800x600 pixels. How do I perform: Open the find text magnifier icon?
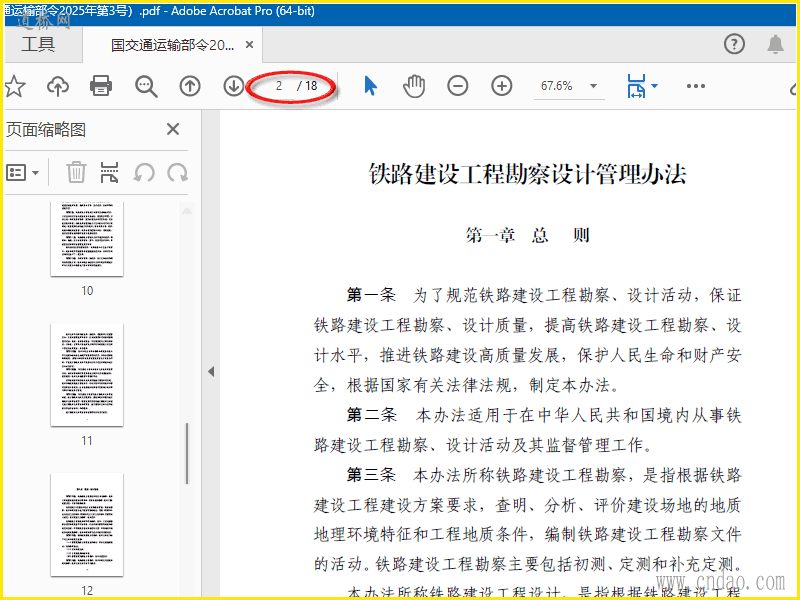[x=146, y=86]
